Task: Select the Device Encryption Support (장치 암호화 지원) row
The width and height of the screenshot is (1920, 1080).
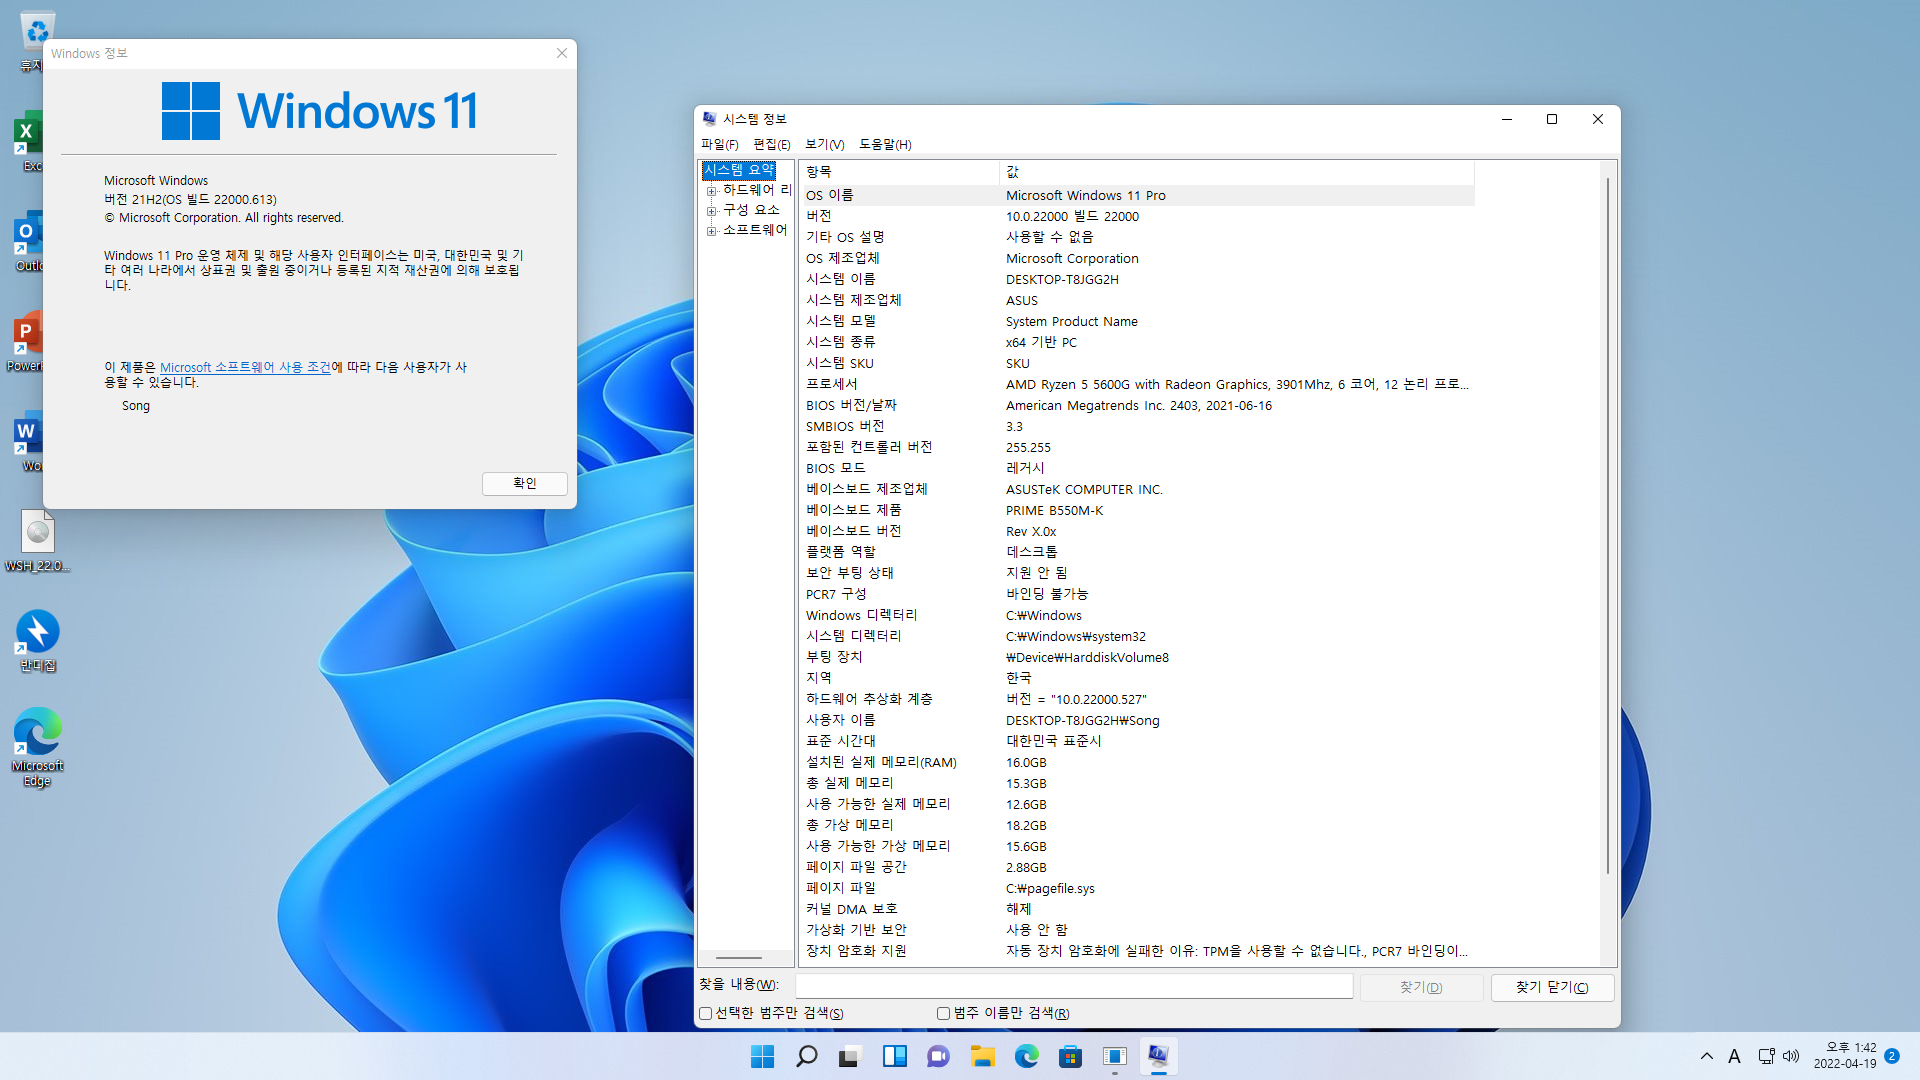Action: pos(1137,951)
